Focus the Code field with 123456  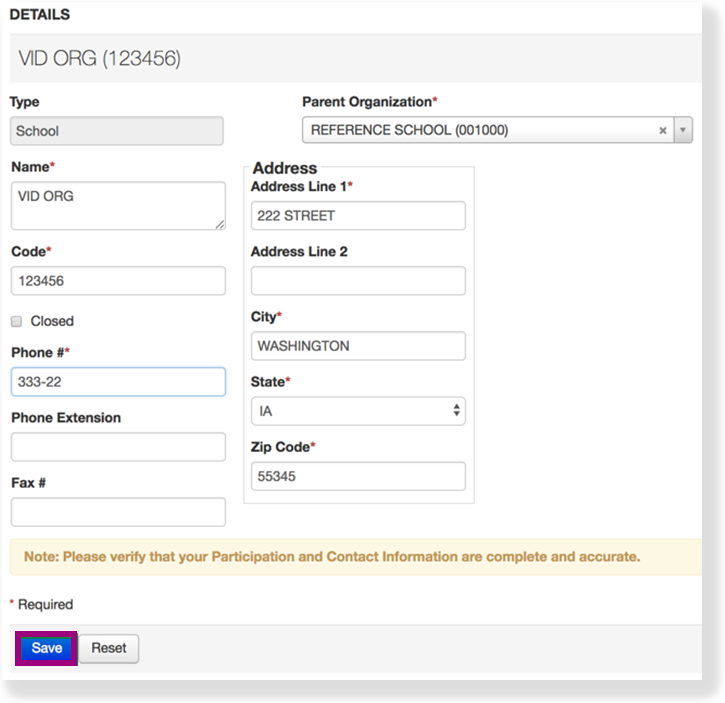[117, 281]
